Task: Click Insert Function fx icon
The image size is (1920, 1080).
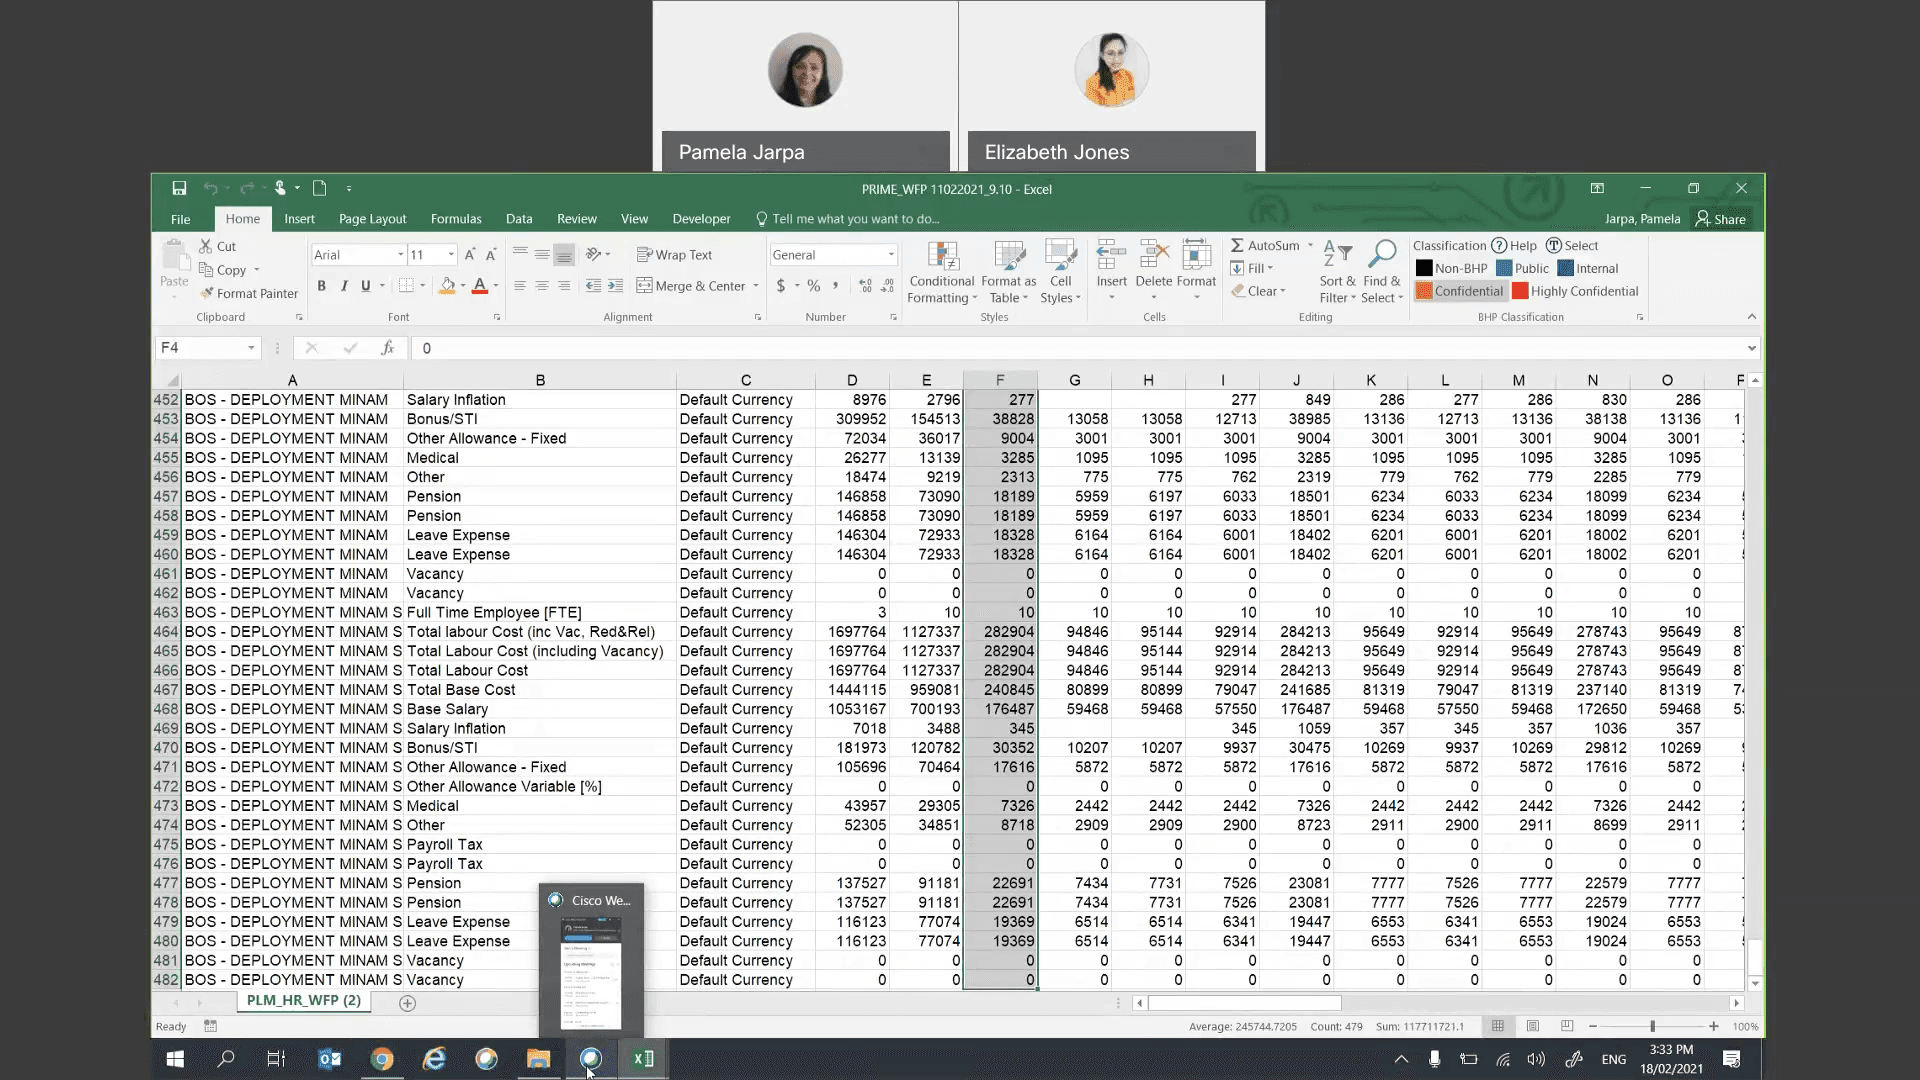Action: (387, 348)
